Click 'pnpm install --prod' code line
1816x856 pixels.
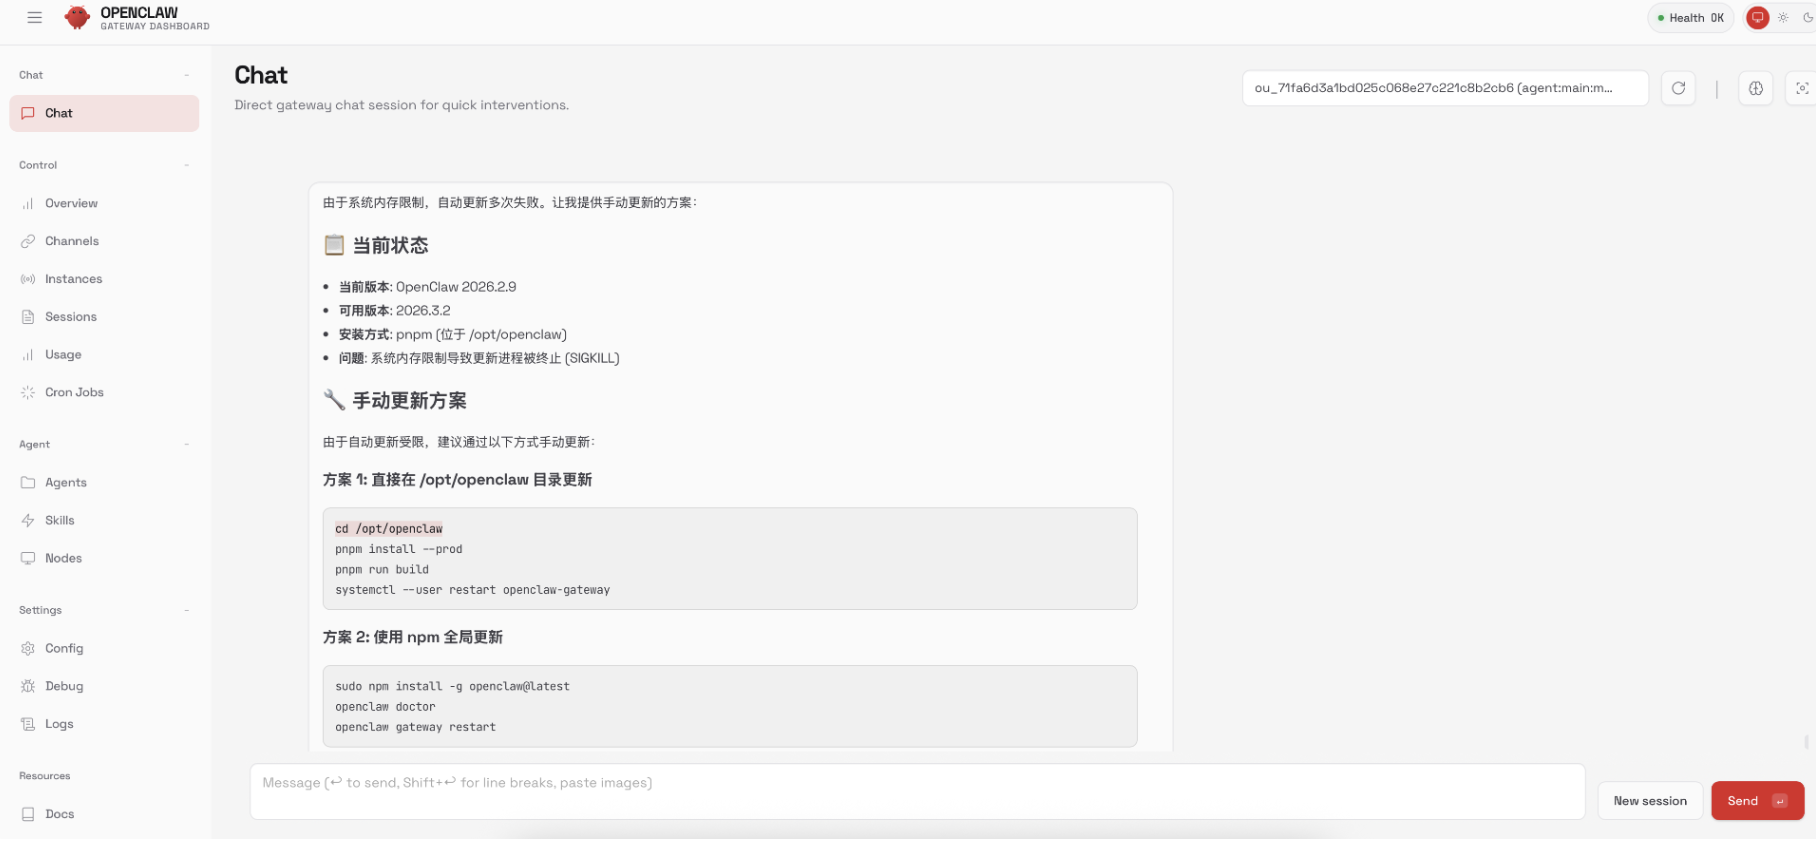(398, 549)
